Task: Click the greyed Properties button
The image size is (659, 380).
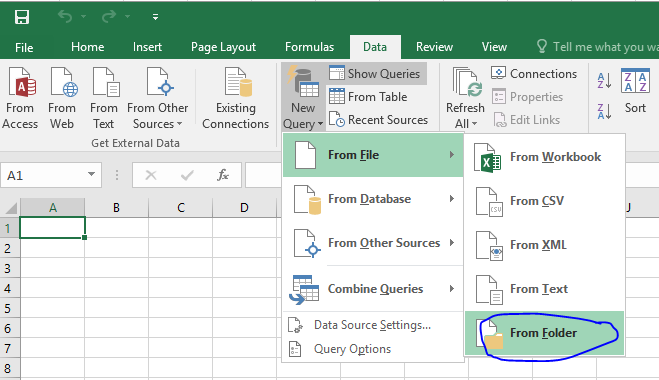Action: (527, 97)
